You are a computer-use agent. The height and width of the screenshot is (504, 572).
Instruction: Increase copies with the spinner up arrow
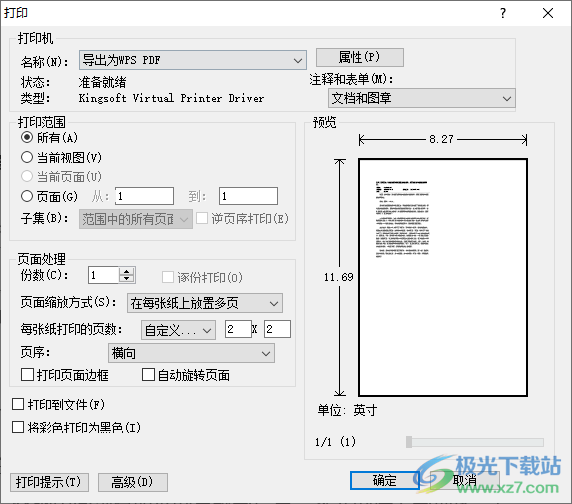127,272
